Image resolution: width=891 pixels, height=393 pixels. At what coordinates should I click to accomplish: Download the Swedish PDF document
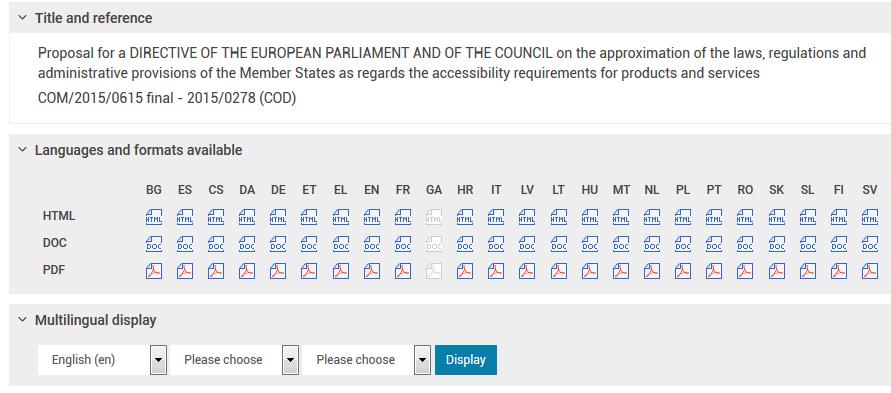pos(869,271)
